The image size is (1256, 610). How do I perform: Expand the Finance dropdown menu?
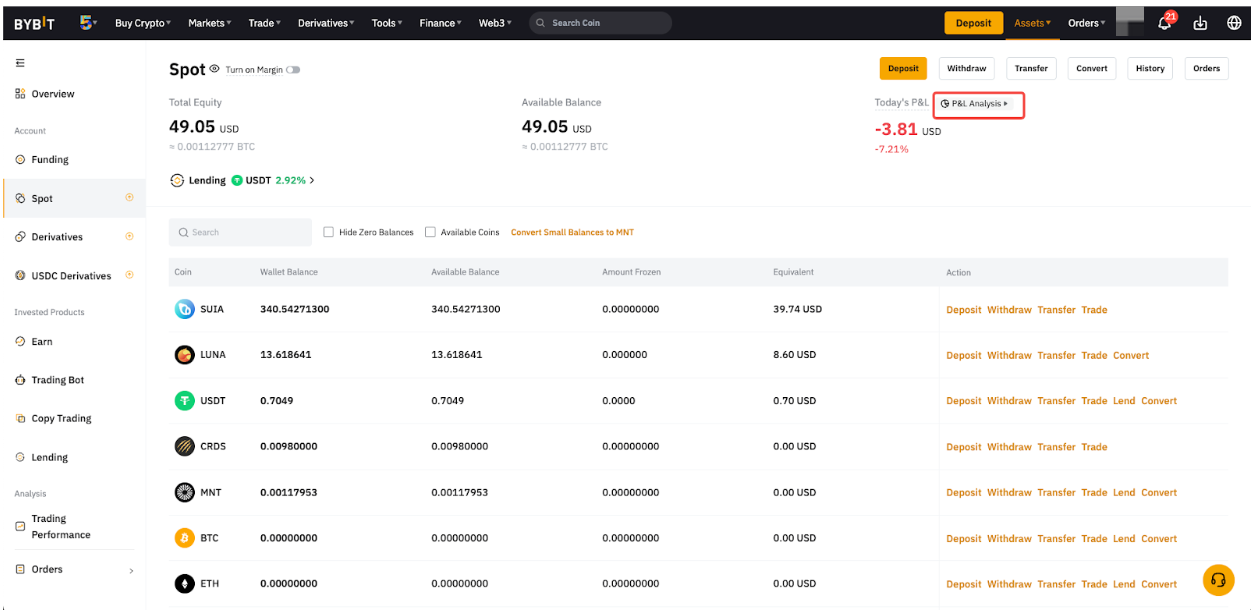coord(441,23)
